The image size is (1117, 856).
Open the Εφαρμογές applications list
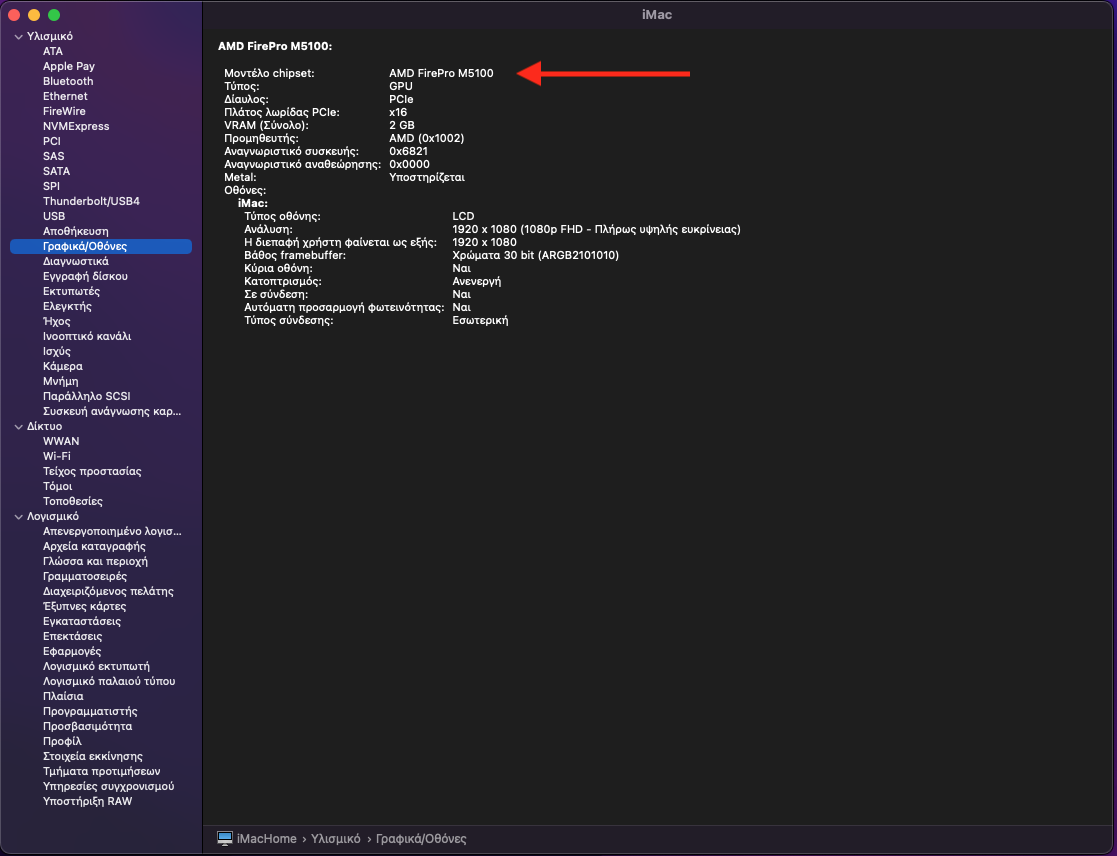(72, 651)
